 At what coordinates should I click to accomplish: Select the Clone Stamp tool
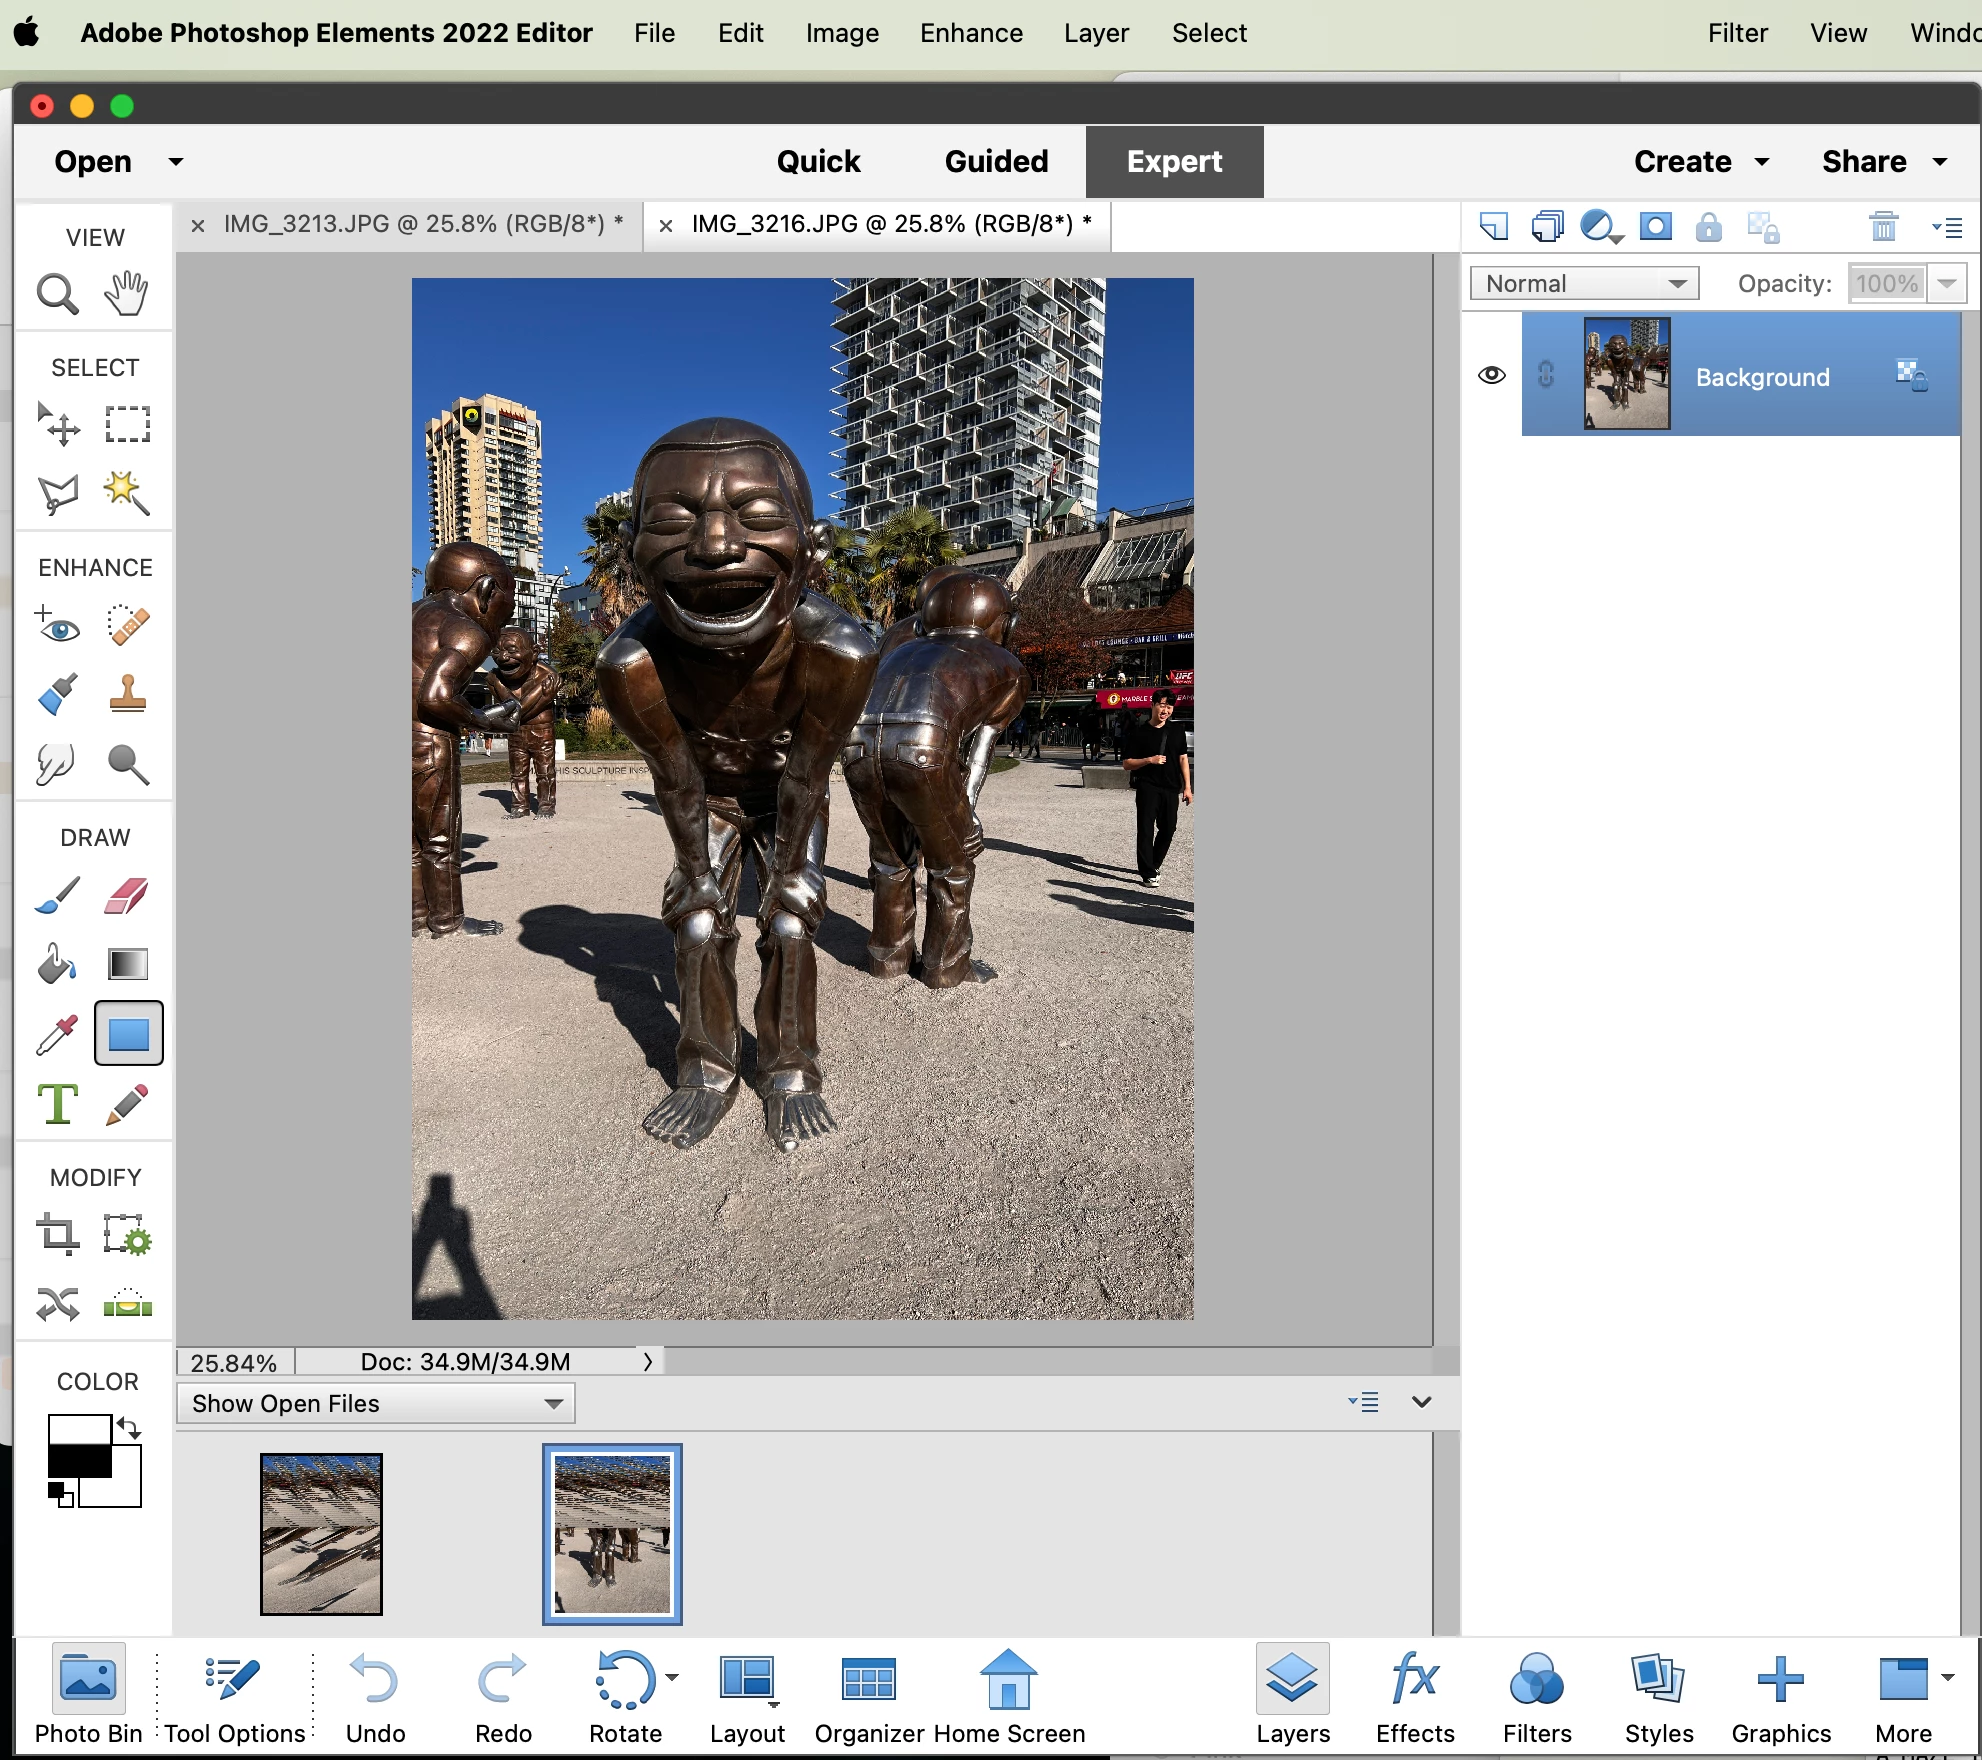[127, 694]
